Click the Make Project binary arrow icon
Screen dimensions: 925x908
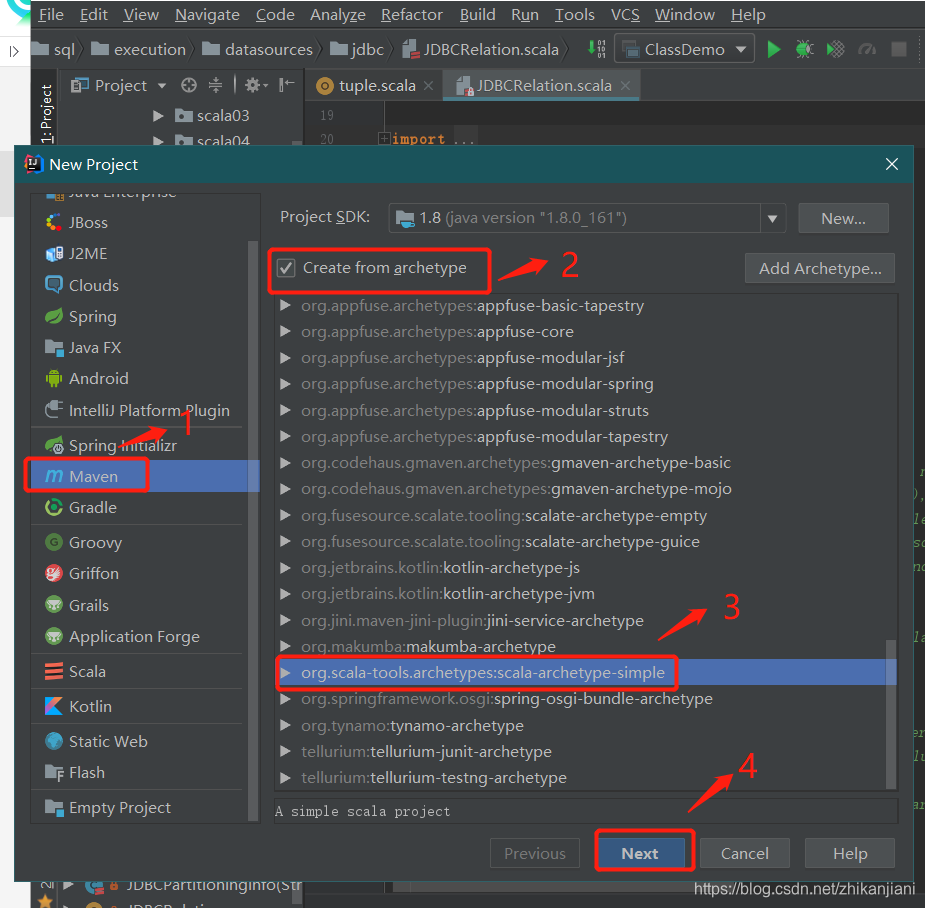[x=596, y=49]
